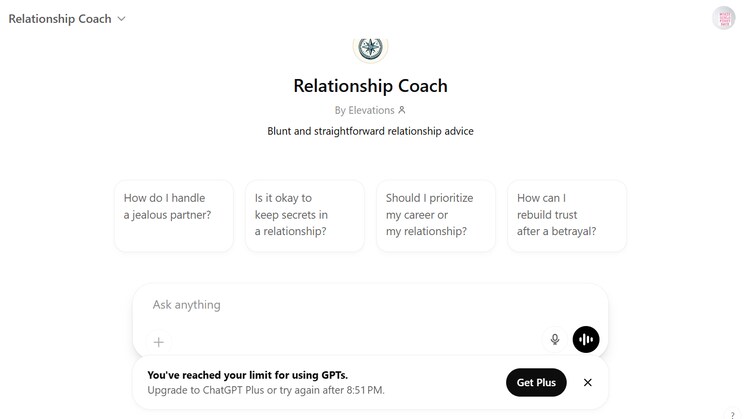The height and width of the screenshot is (419, 750).
Task: Choose the "keep secrets in a relationship" suggestion
Action: point(305,215)
